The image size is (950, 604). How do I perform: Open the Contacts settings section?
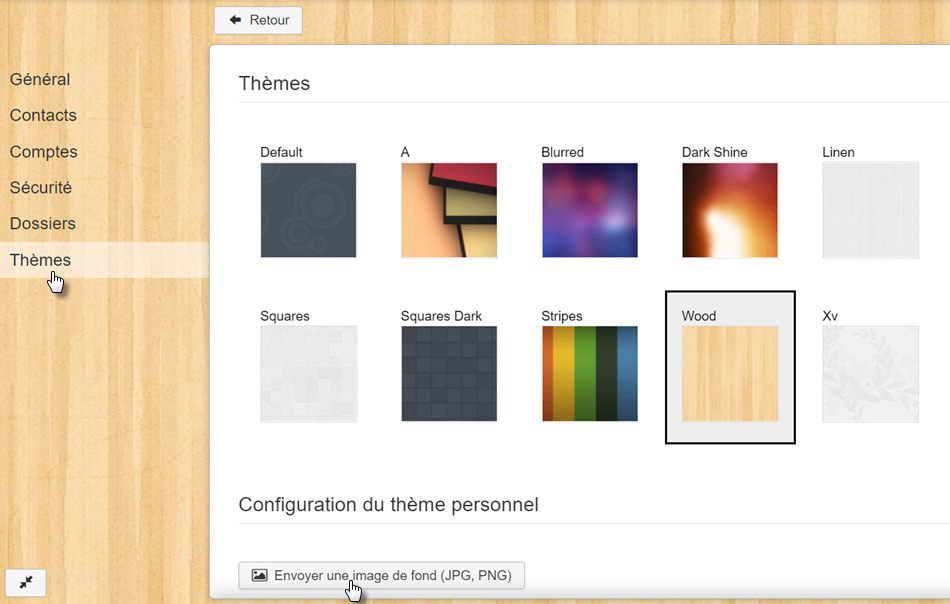click(43, 116)
